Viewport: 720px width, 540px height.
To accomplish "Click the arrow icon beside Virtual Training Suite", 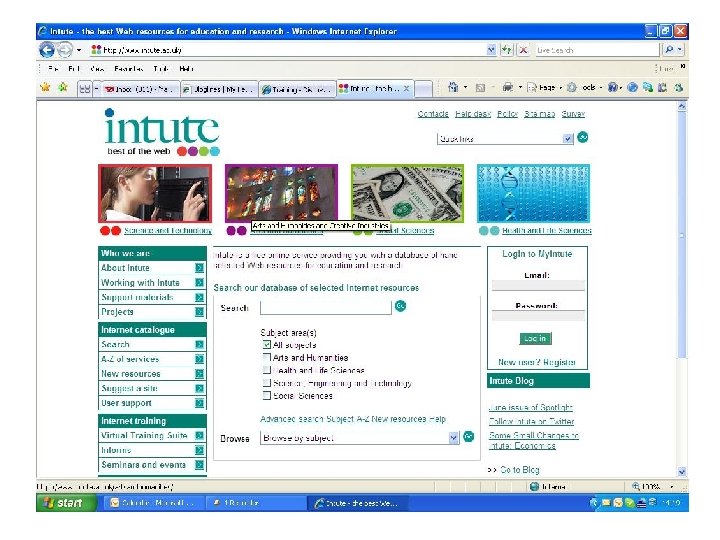I will tap(199, 435).
